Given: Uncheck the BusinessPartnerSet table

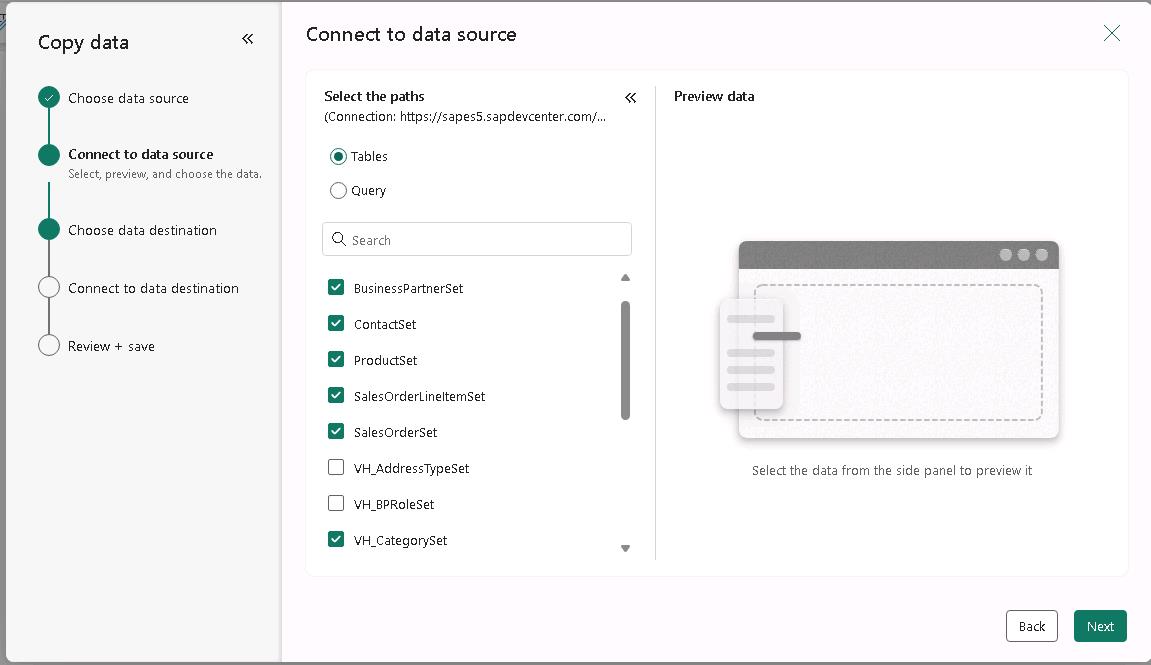Looking at the screenshot, I should (x=336, y=287).
